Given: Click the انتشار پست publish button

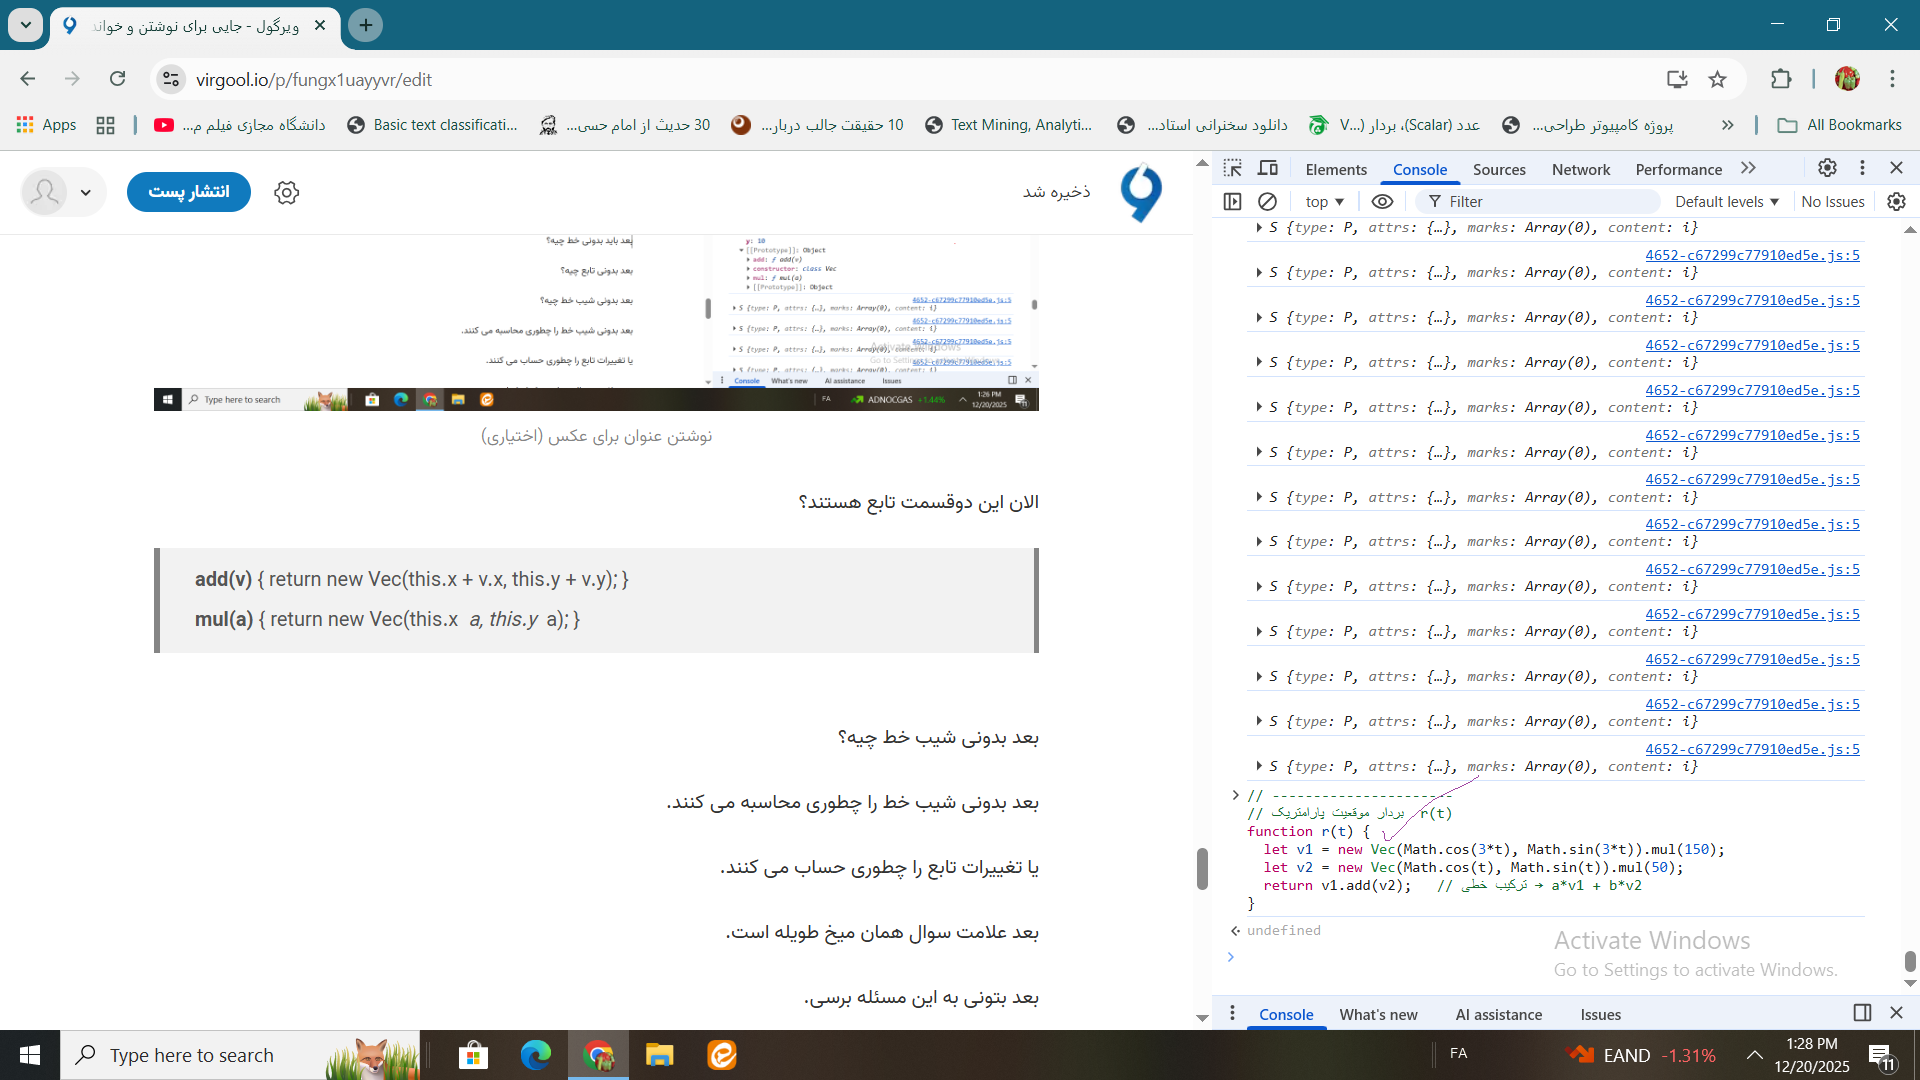Looking at the screenshot, I should click(x=188, y=192).
